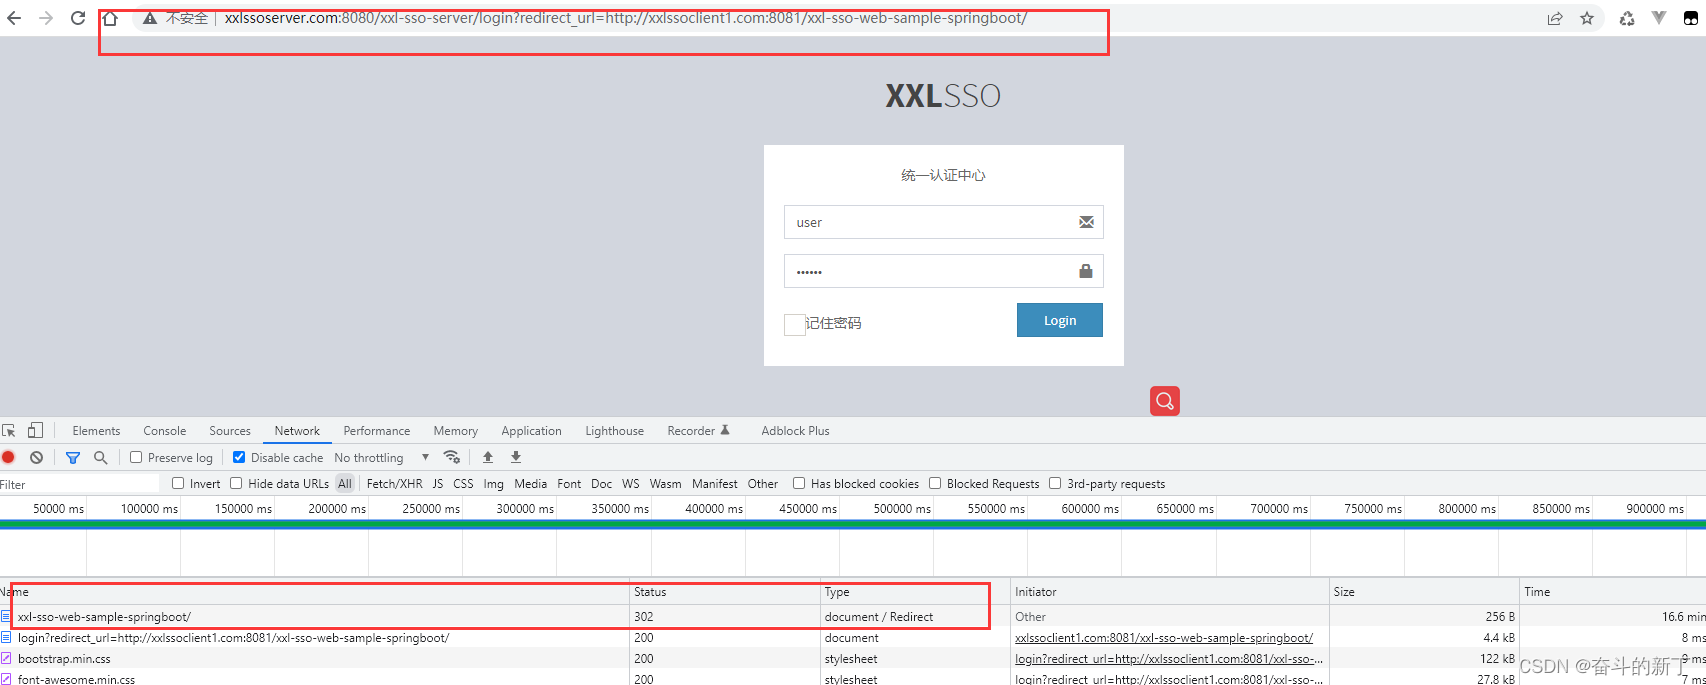
Task: Click the password input field
Action: tap(943, 271)
